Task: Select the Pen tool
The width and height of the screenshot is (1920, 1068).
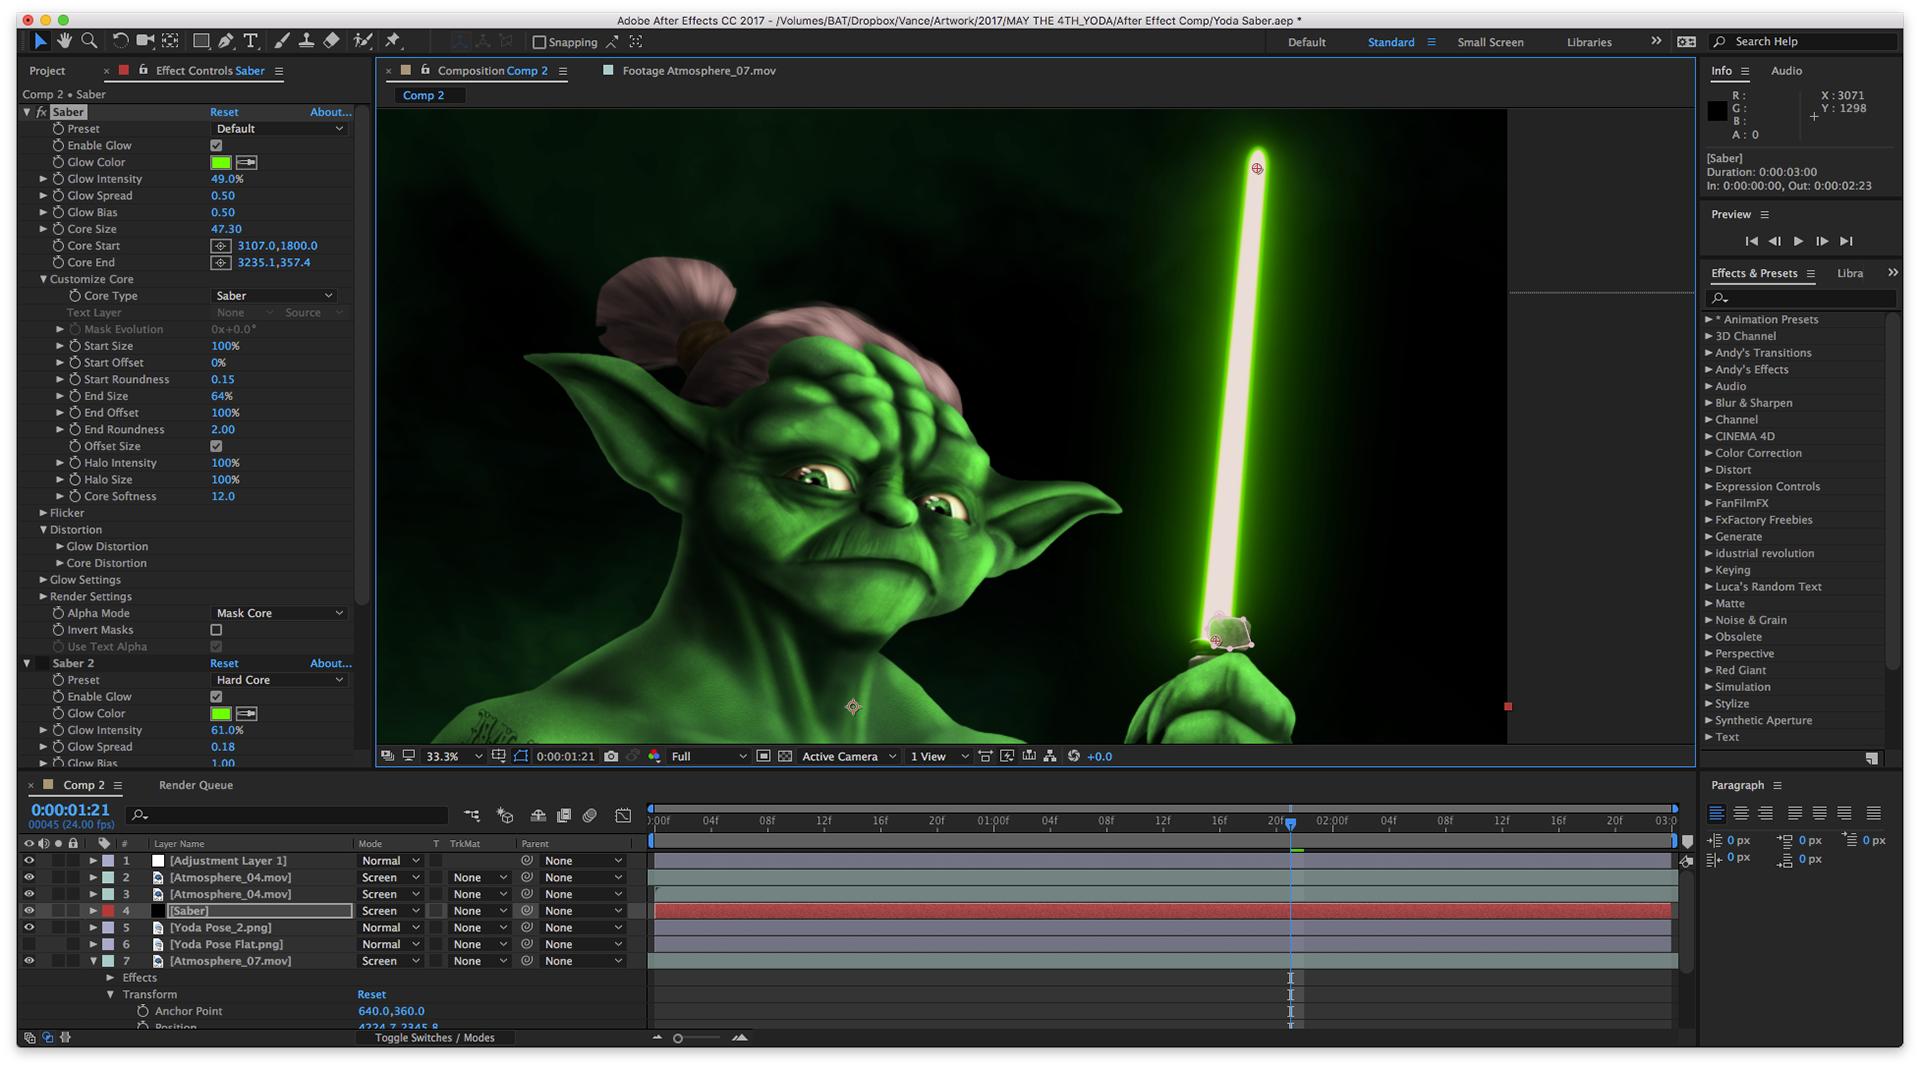Action: (x=226, y=41)
